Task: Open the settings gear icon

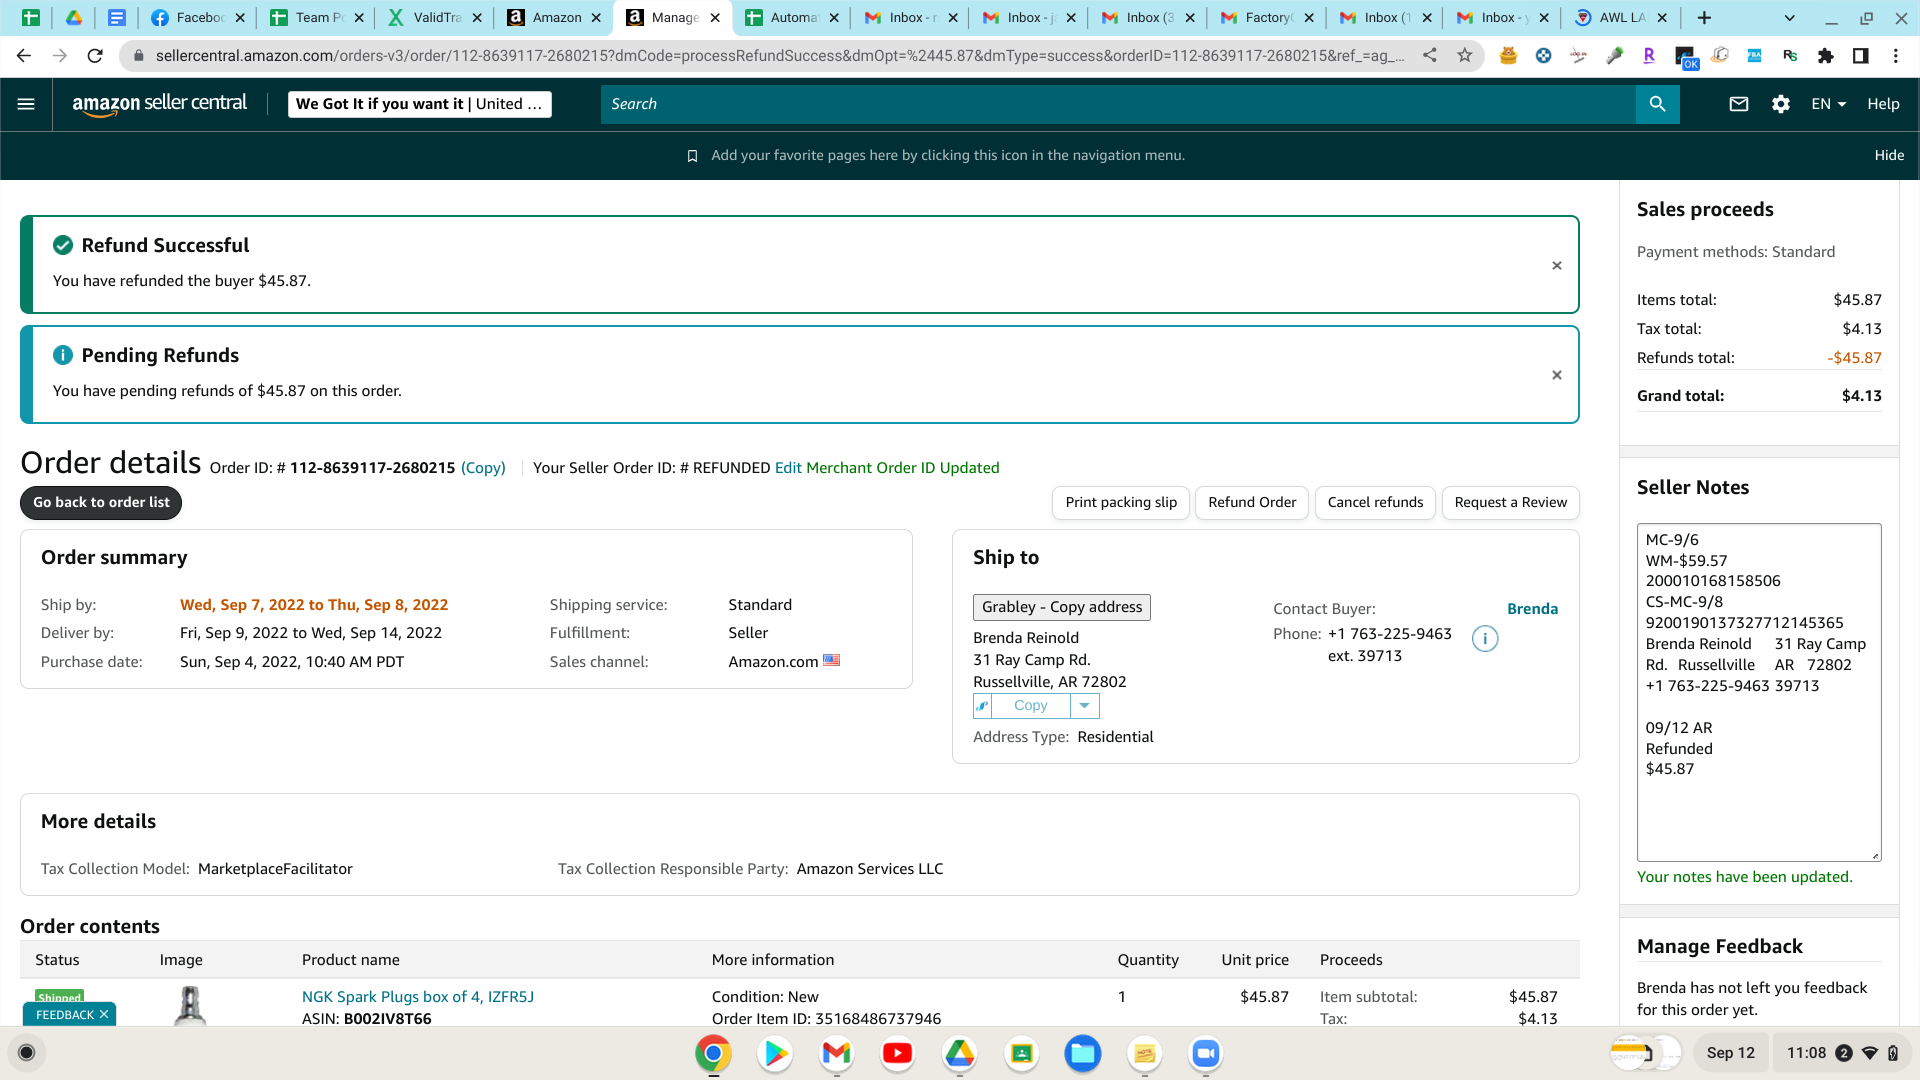Action: pos(1781,104)
